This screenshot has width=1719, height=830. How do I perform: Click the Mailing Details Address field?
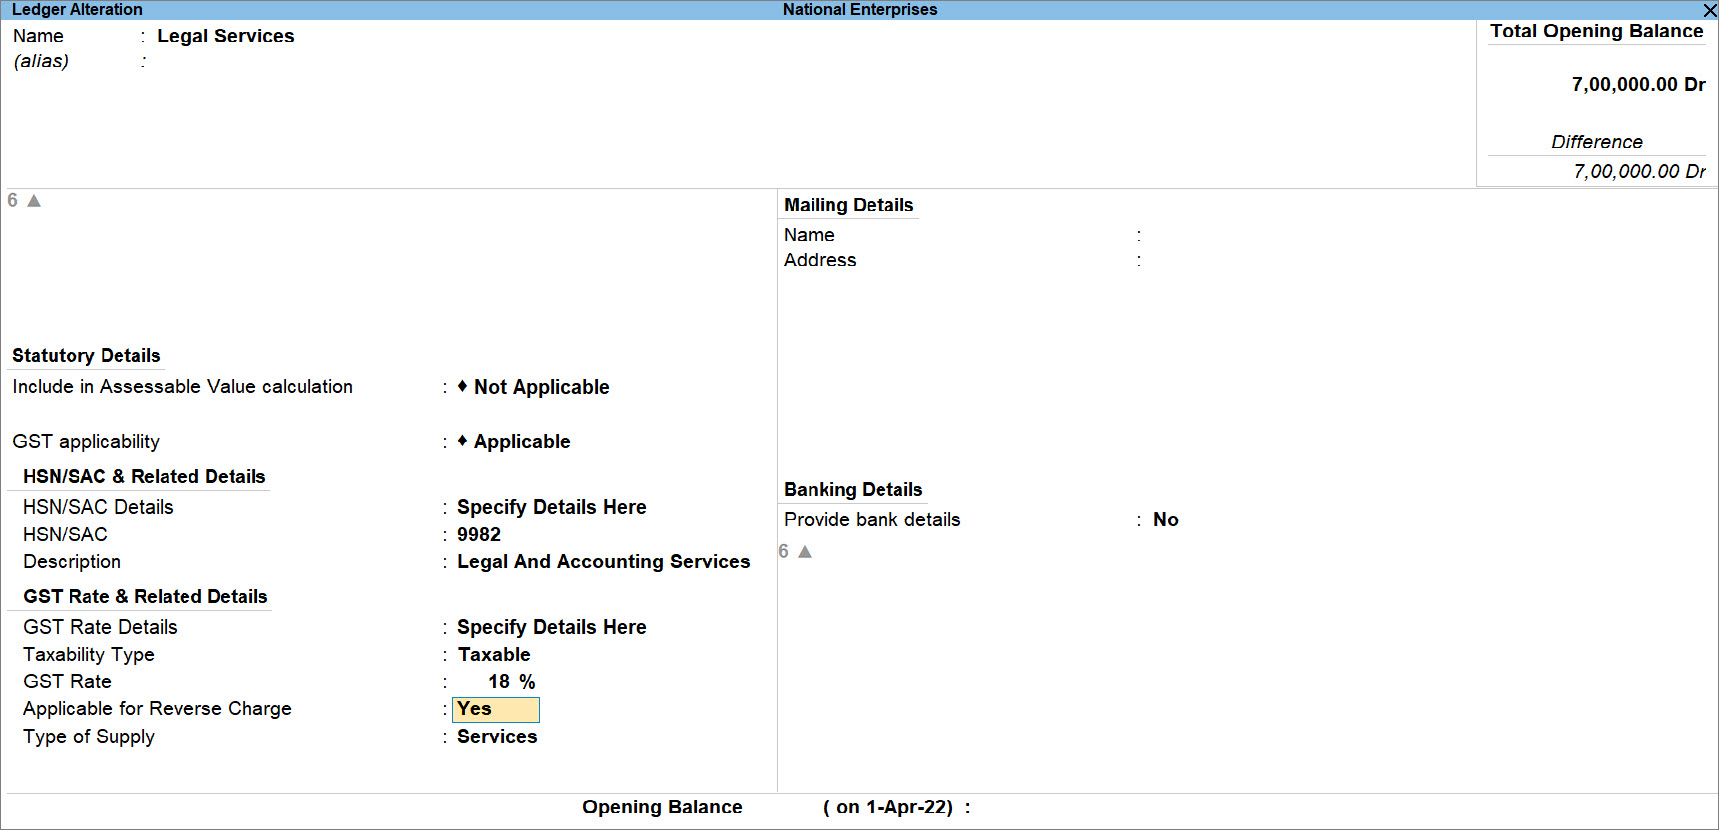tap(1300, 260)
